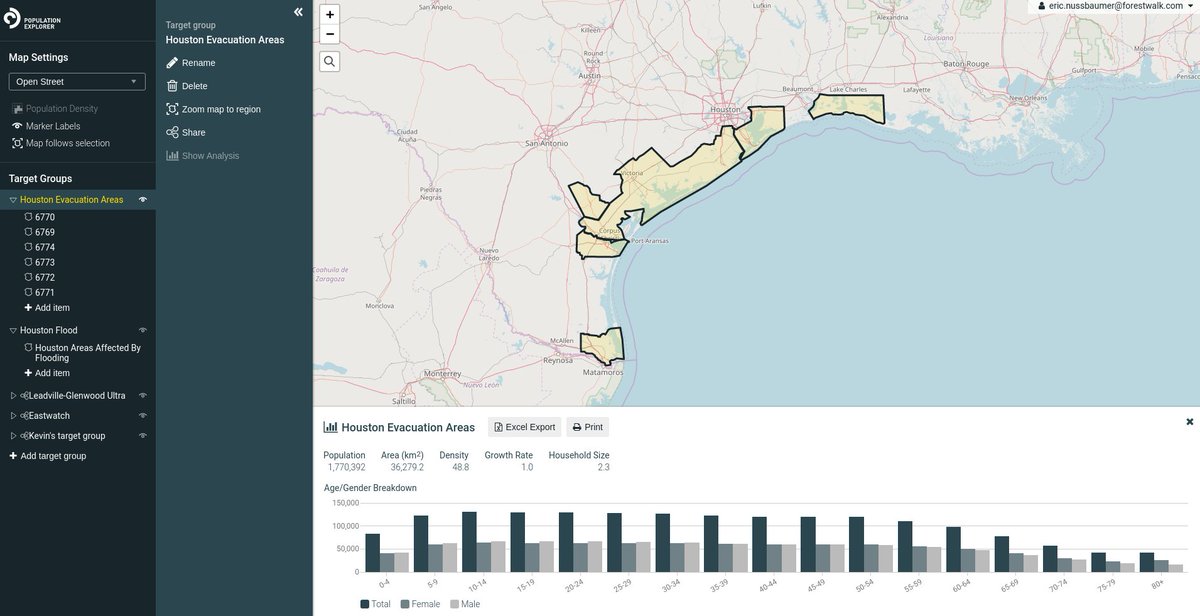Zoom in on the map
The width and height of the screenshot is (1200, 616).
pos(330,14)
